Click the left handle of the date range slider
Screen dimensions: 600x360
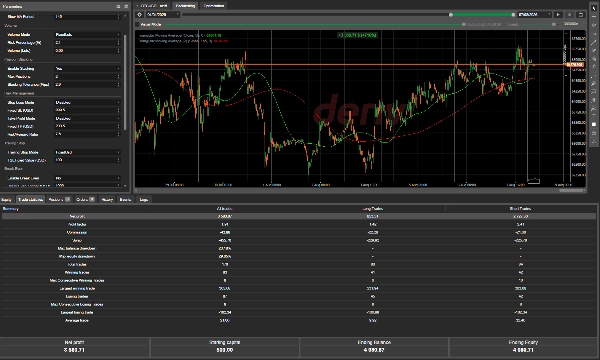coord(451,15)
